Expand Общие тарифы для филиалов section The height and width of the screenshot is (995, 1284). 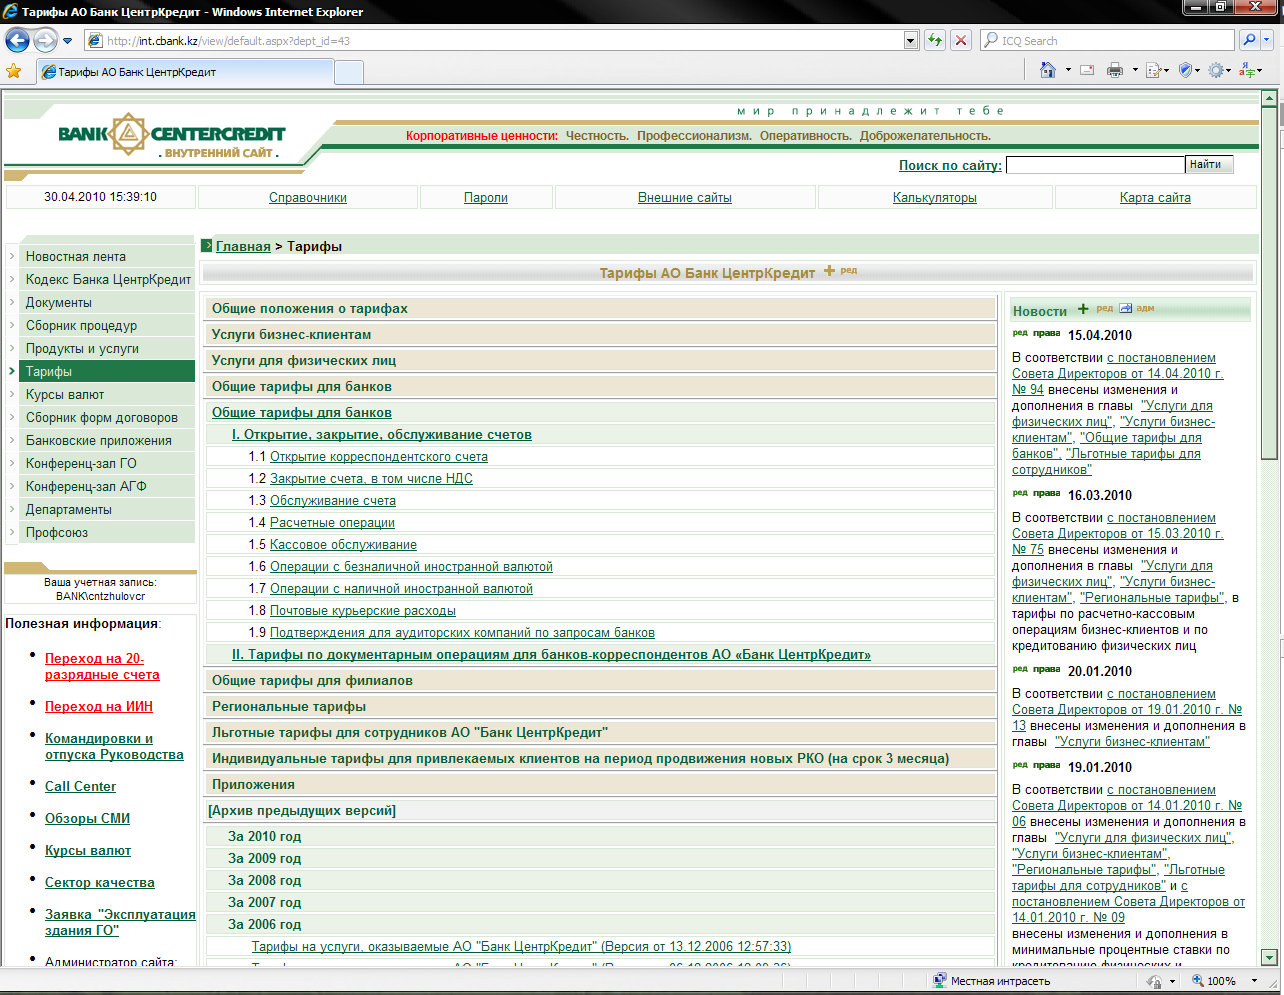tap(600, 680)
